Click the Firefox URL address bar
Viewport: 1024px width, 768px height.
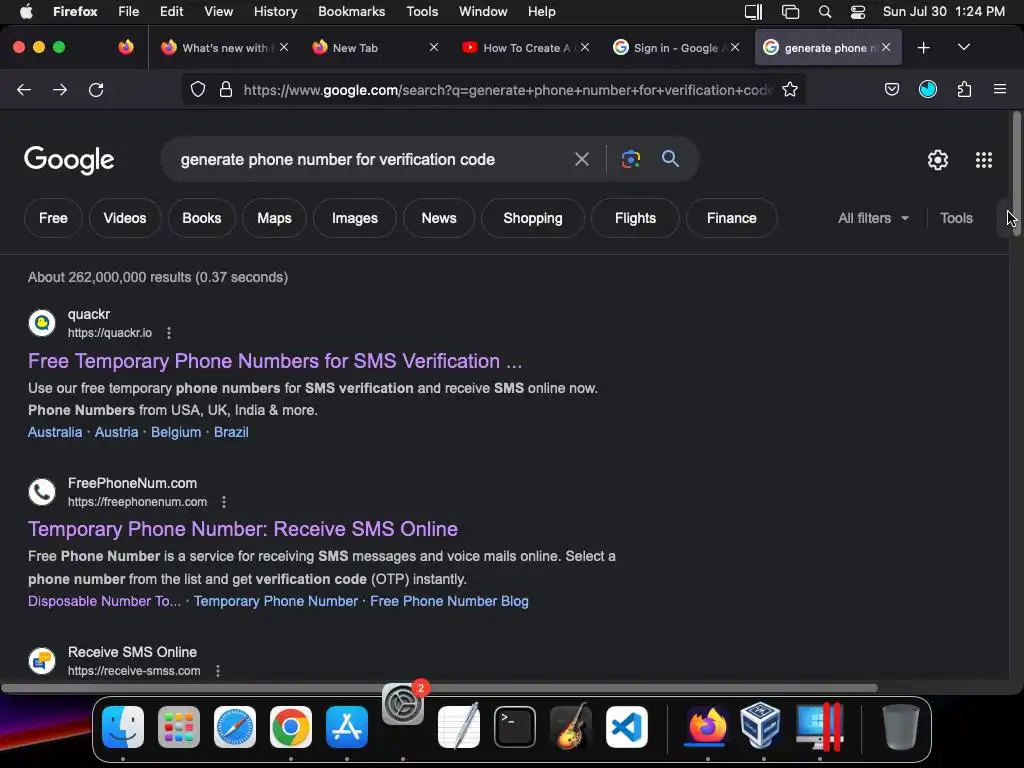507,89
